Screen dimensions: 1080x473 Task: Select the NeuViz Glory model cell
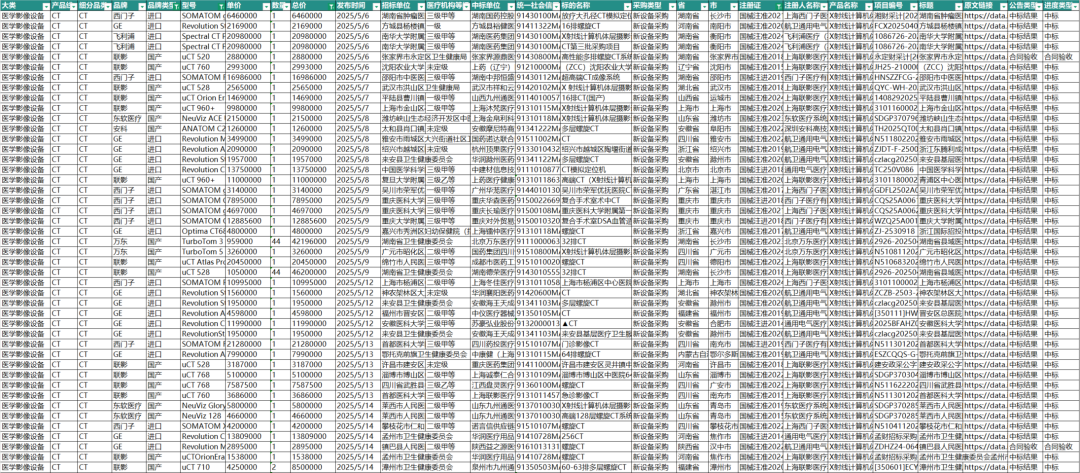point(203,406)
